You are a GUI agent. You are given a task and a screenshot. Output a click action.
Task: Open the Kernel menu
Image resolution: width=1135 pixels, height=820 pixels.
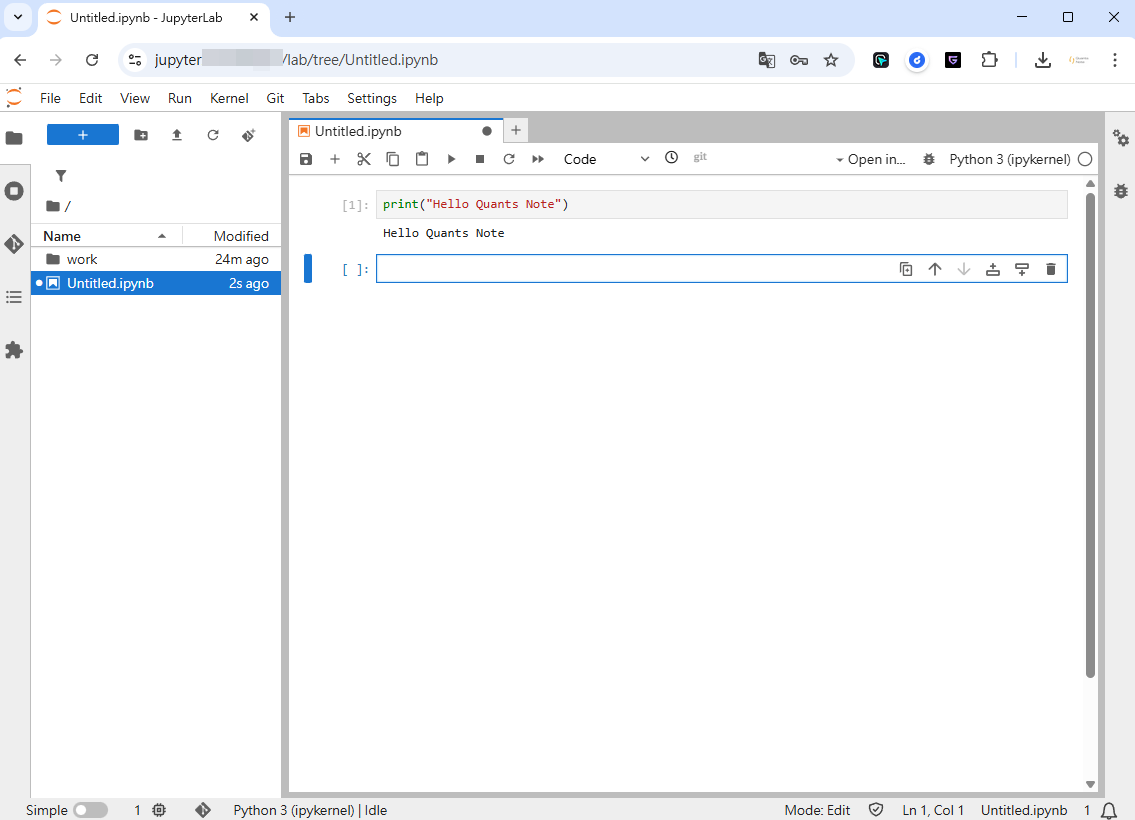pos(229,98)
